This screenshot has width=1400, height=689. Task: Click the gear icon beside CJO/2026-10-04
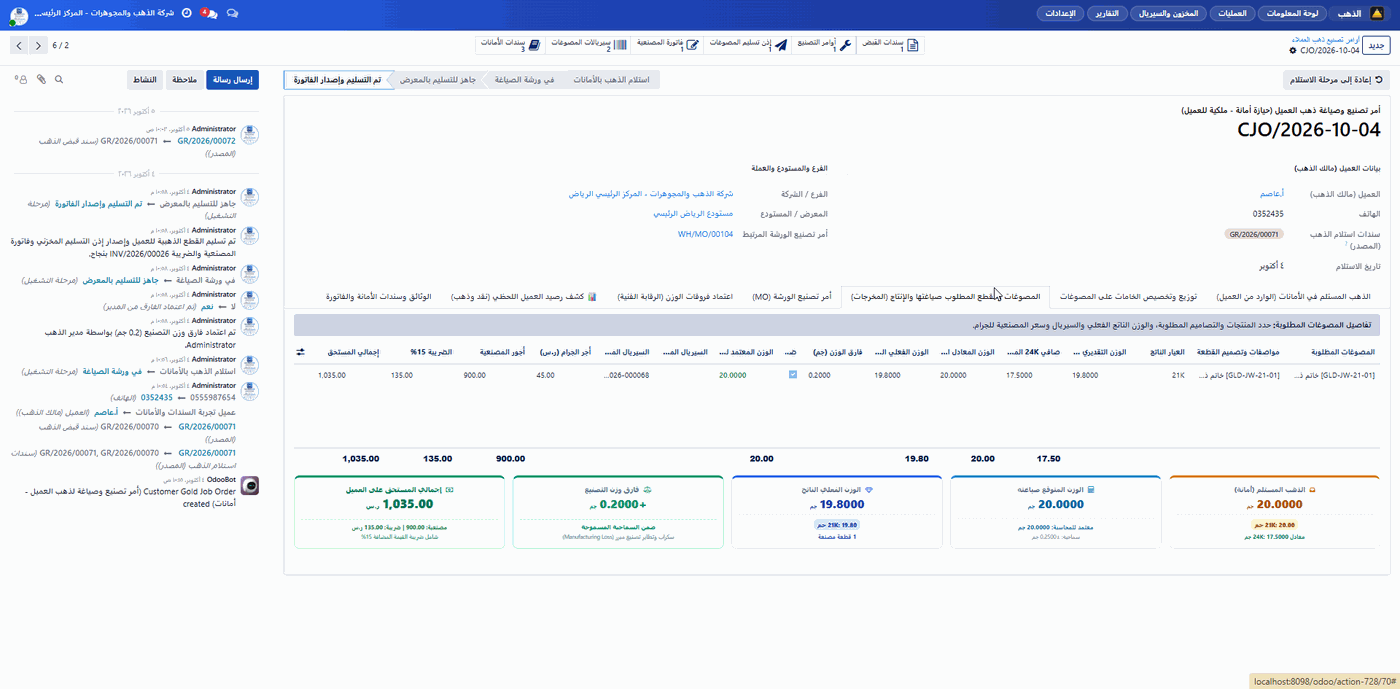1293,50
